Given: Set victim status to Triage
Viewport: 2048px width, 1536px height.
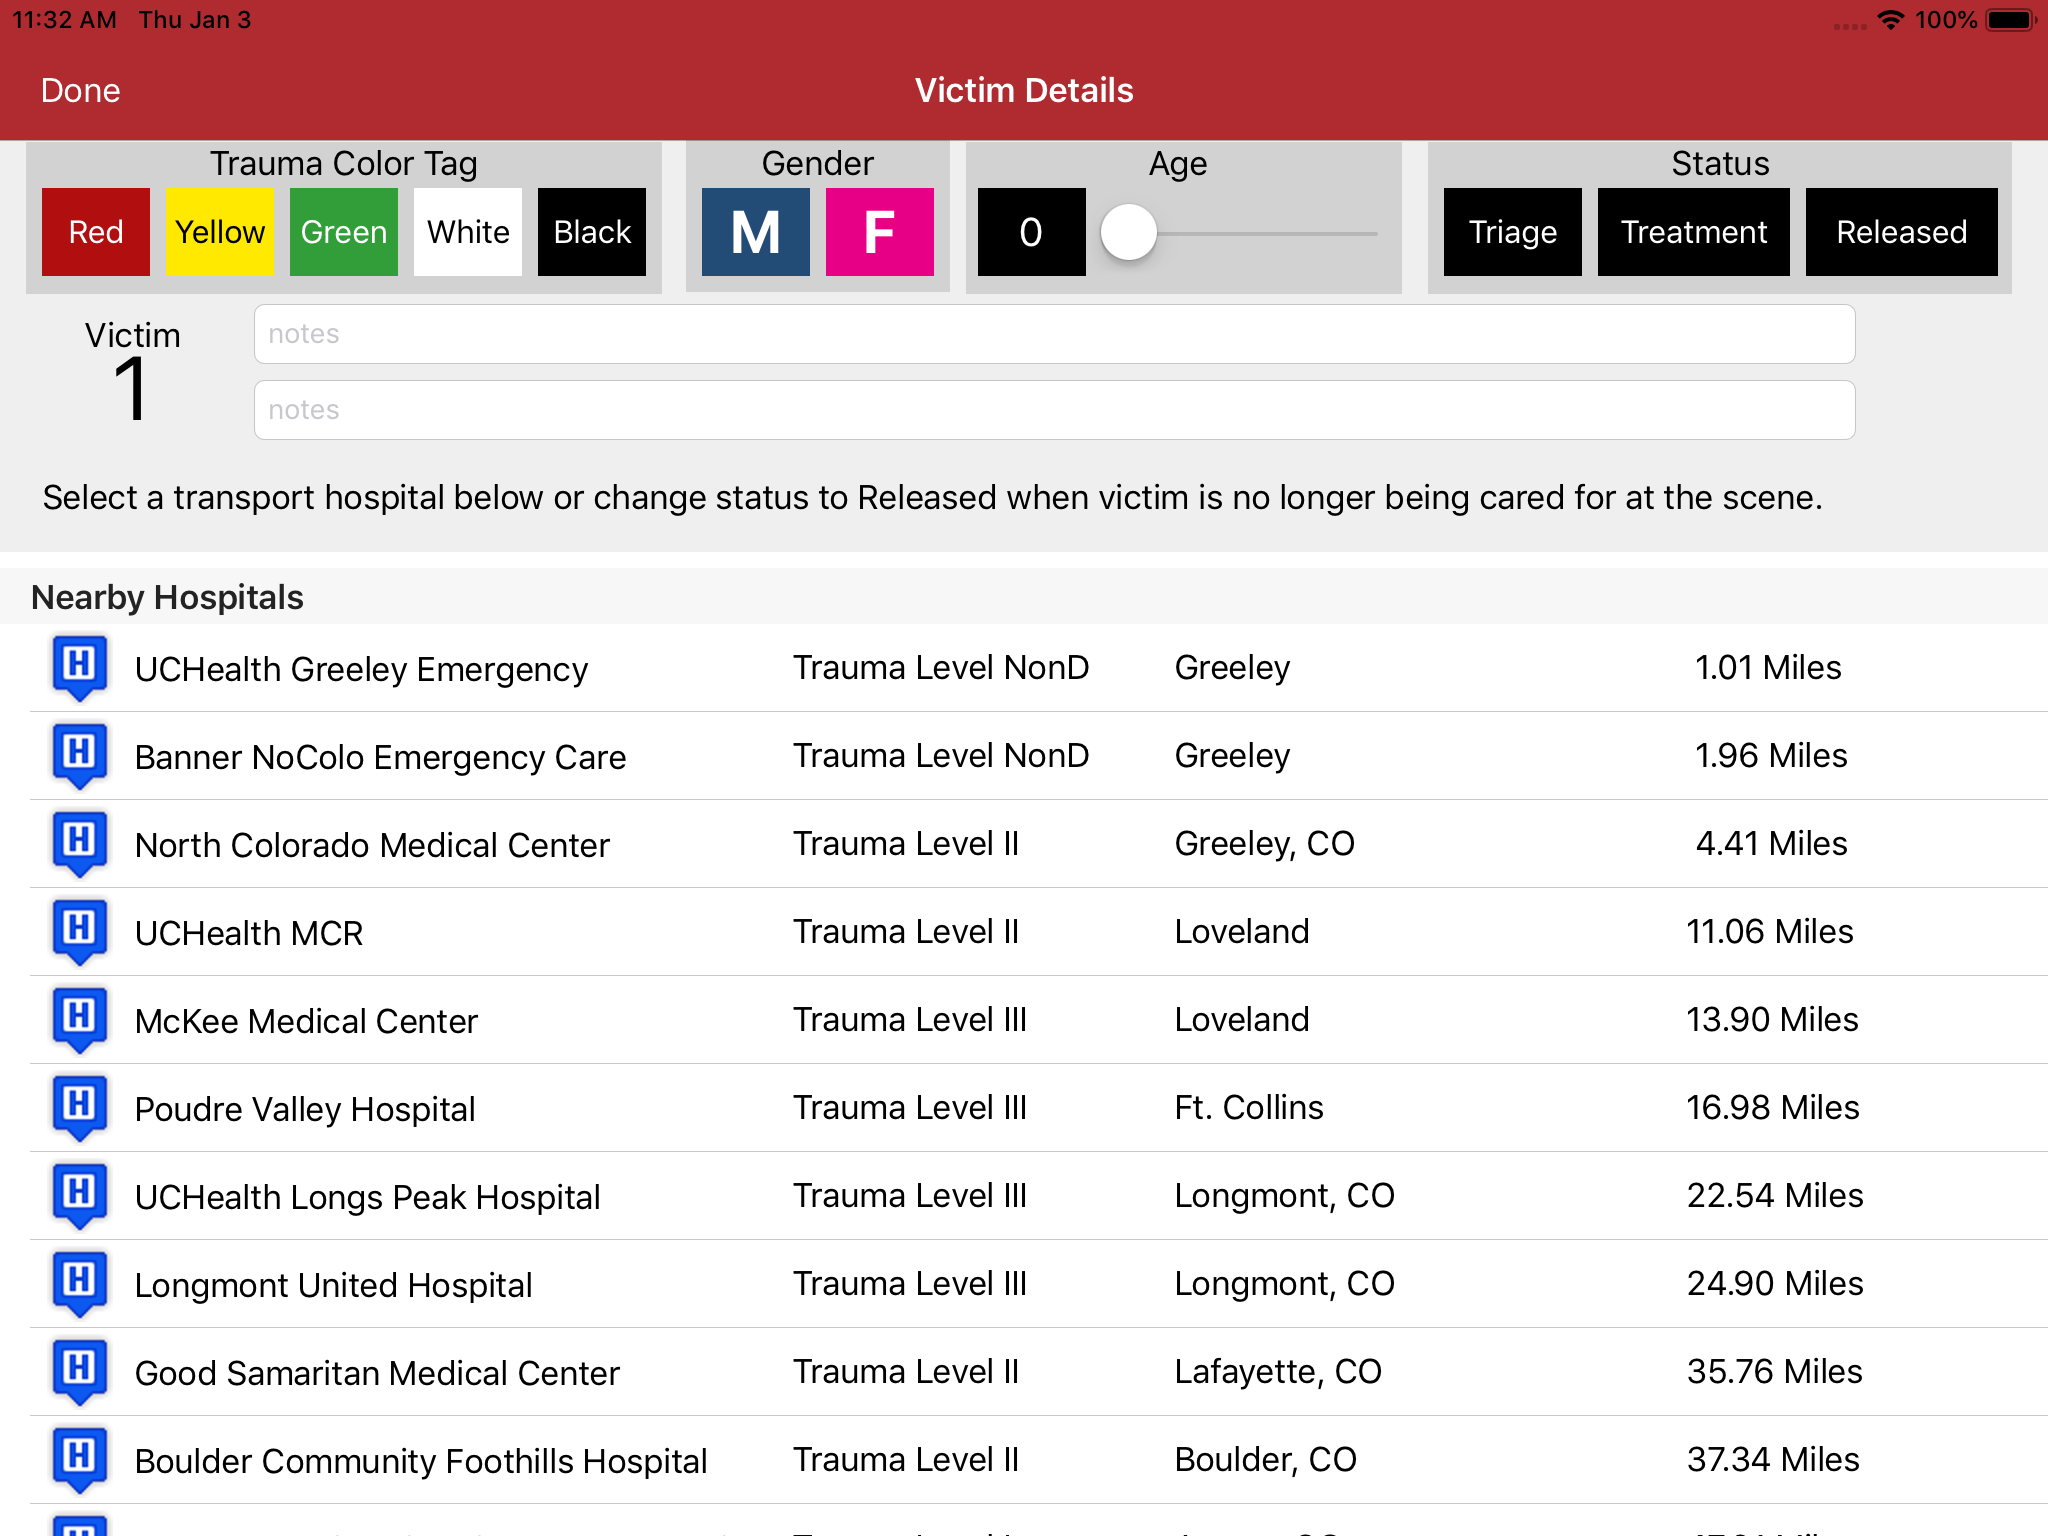Looking at the screenshot, I should 1512,232.
